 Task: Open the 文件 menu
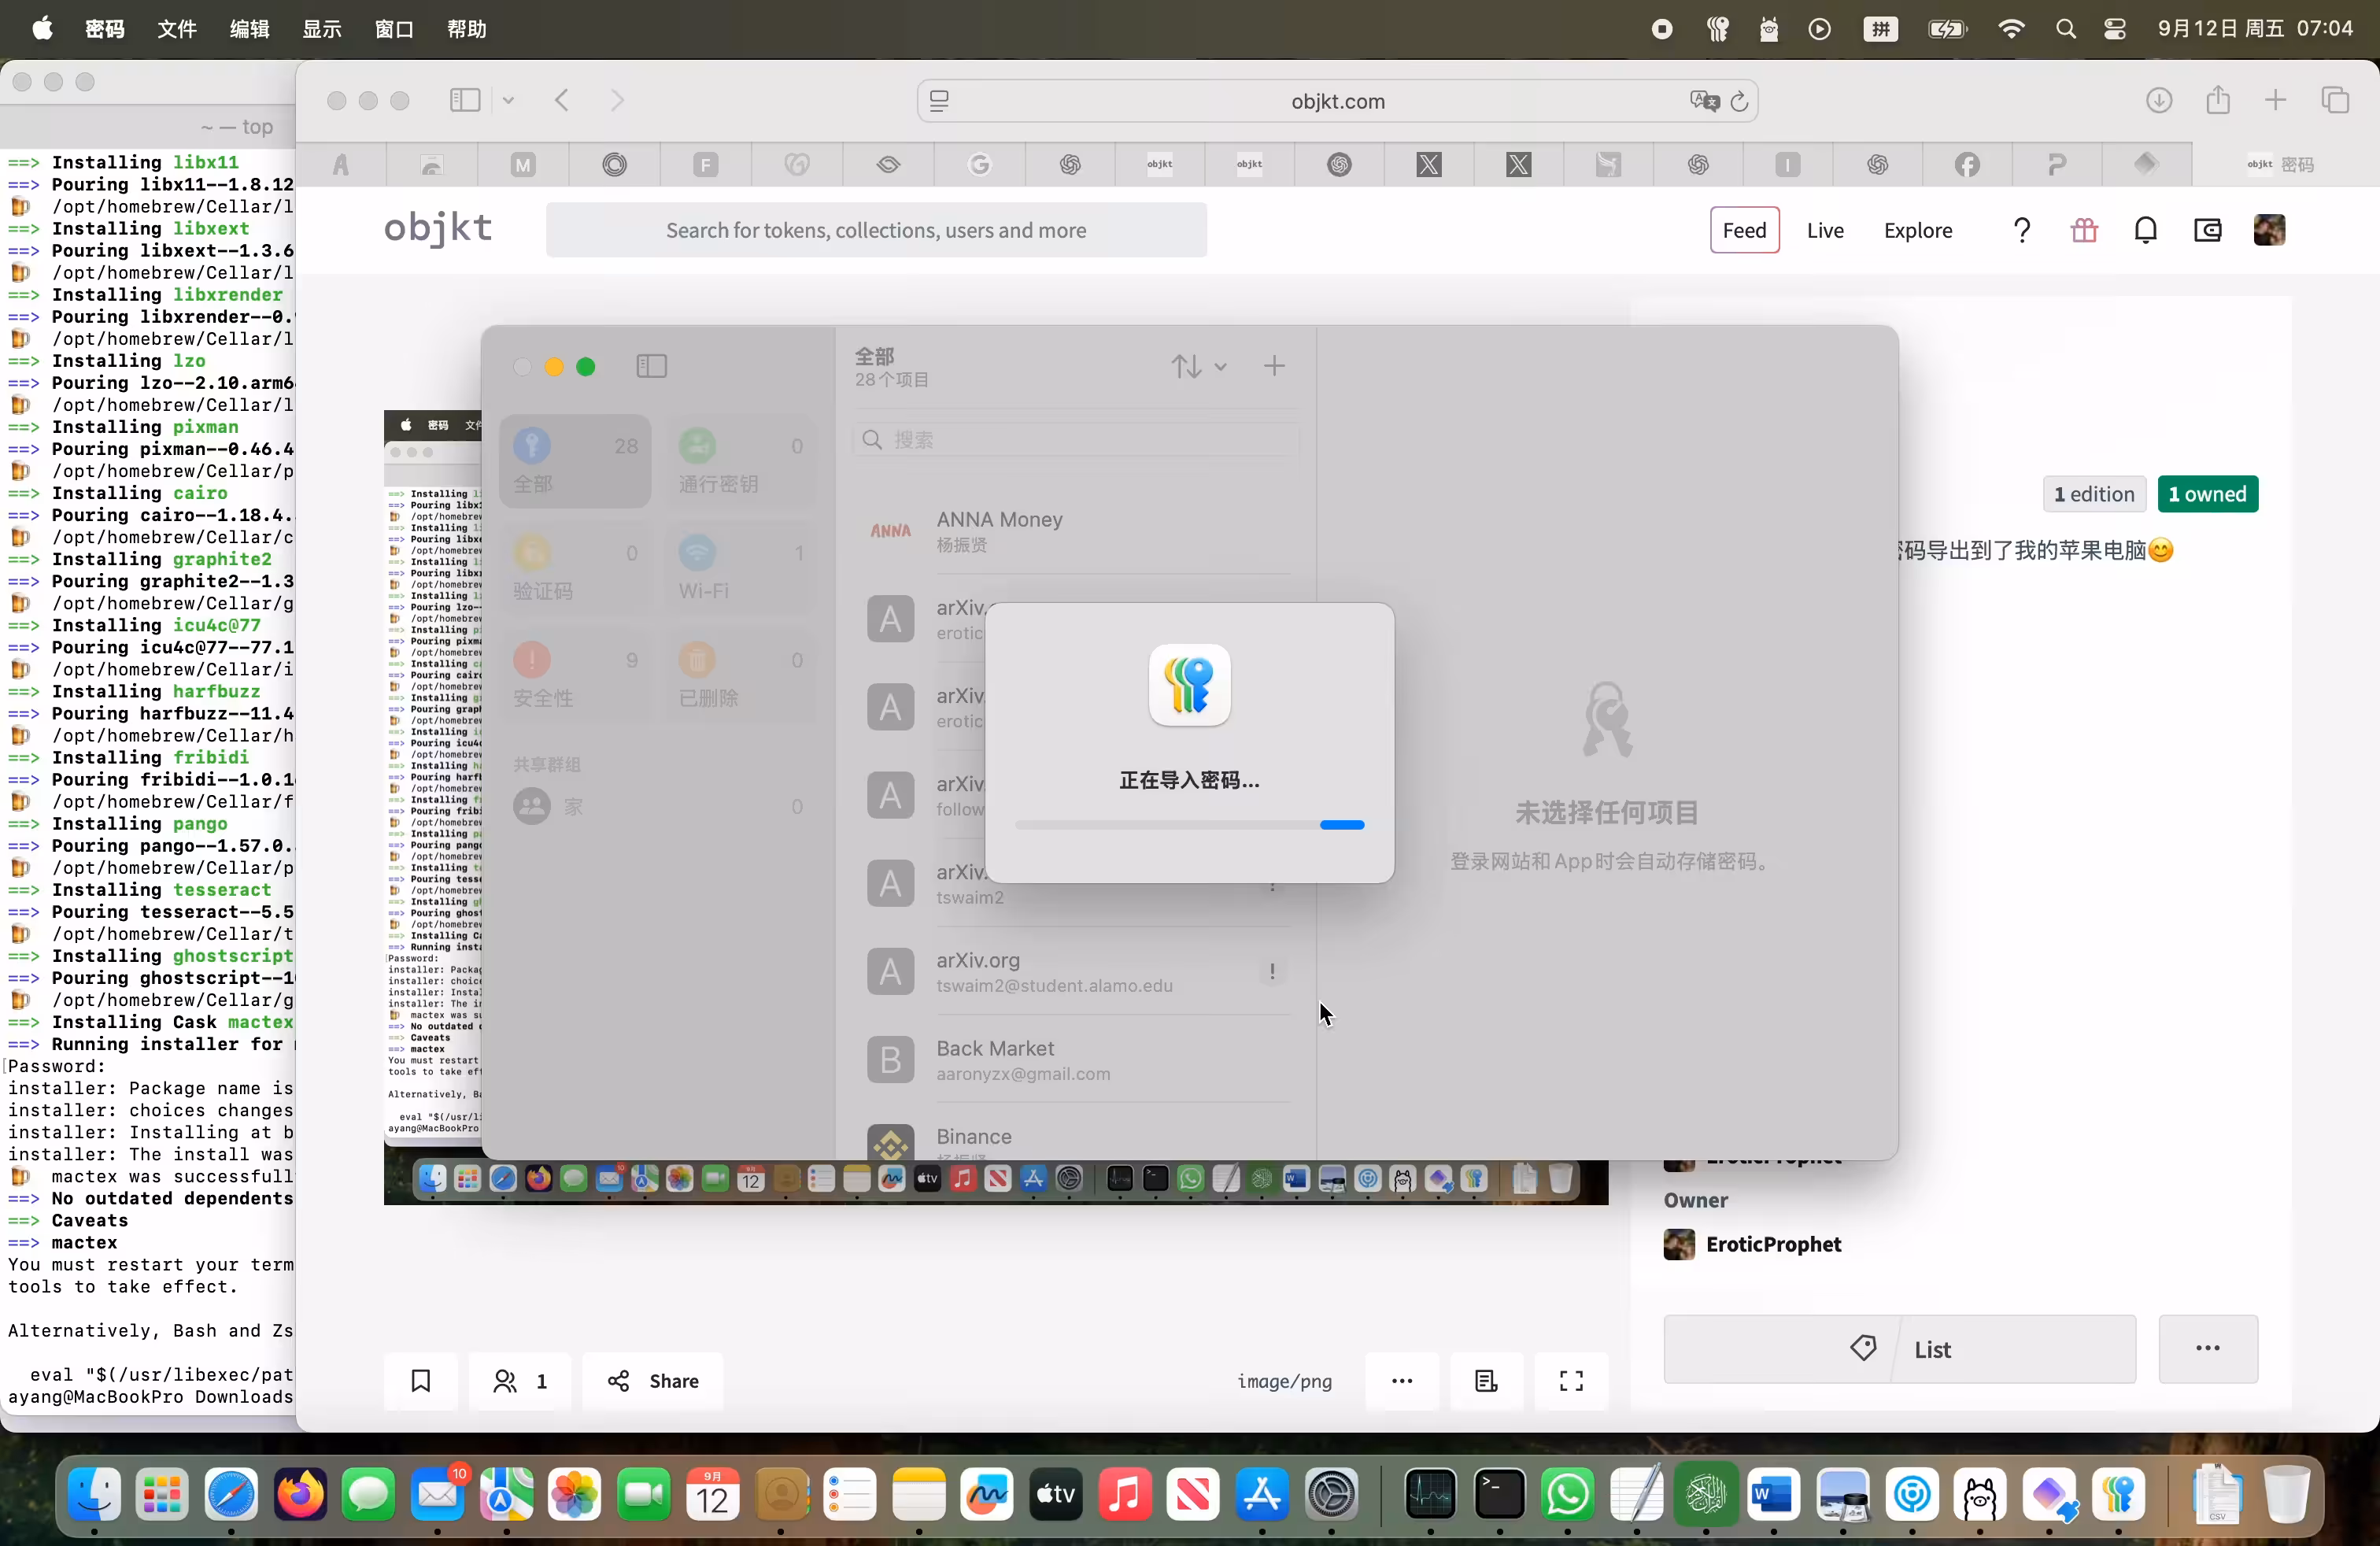pos(177,29)
